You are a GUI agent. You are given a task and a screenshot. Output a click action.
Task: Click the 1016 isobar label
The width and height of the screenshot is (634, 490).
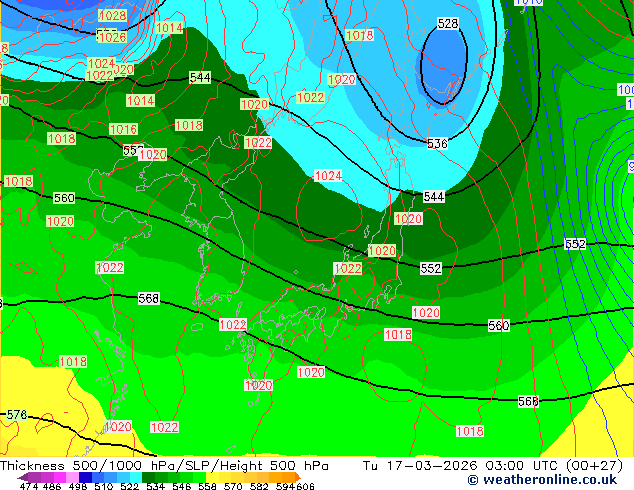click(x=124, y=129)
